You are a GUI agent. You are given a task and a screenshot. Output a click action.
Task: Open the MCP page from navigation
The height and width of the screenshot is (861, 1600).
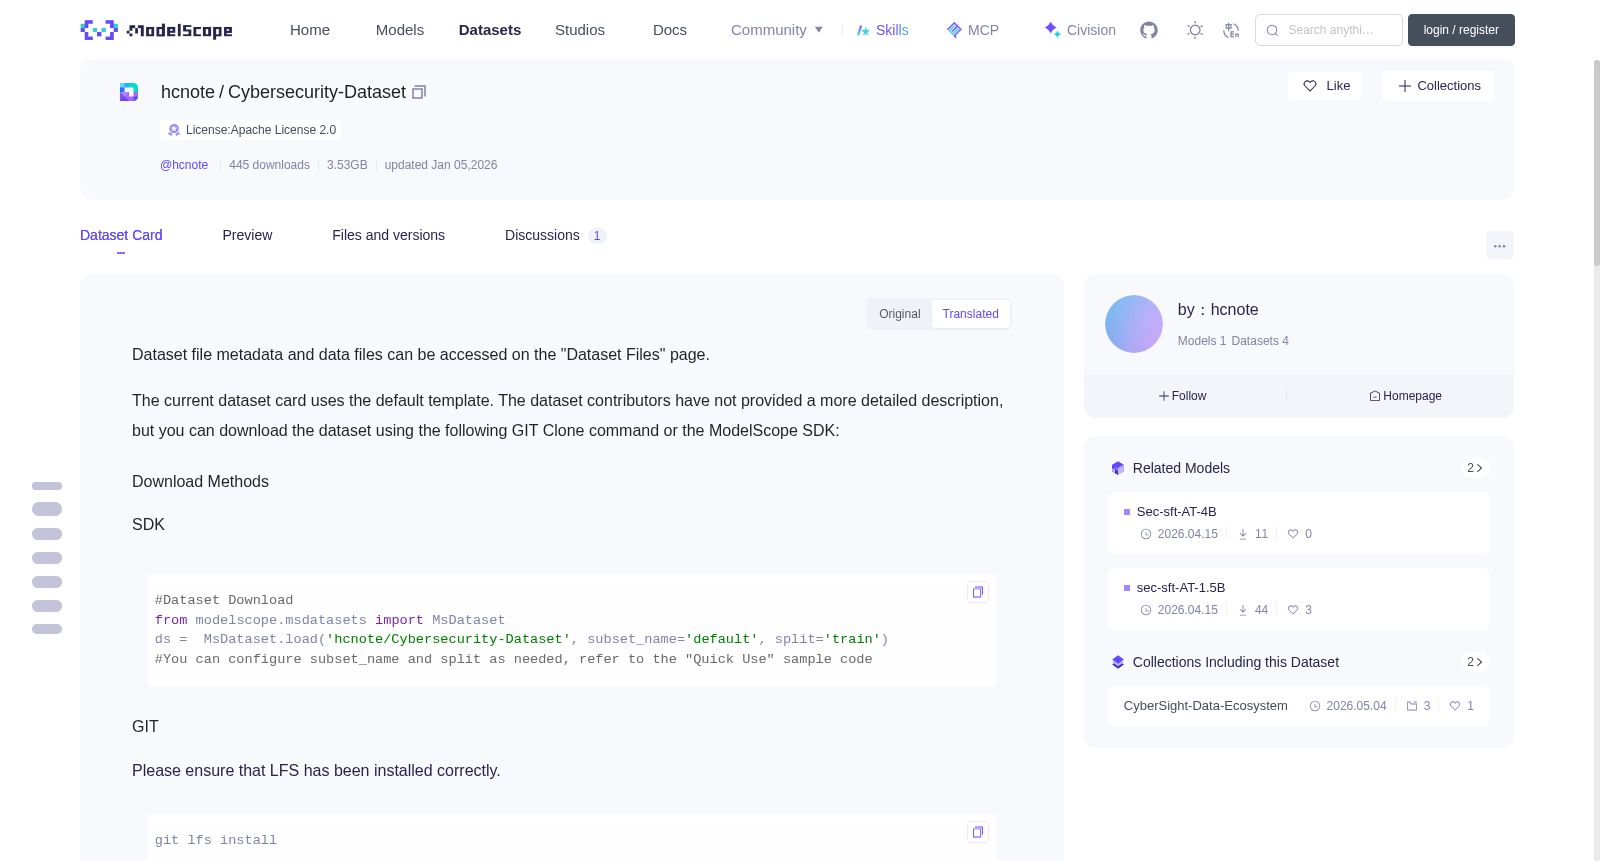[x=972, y=30]
